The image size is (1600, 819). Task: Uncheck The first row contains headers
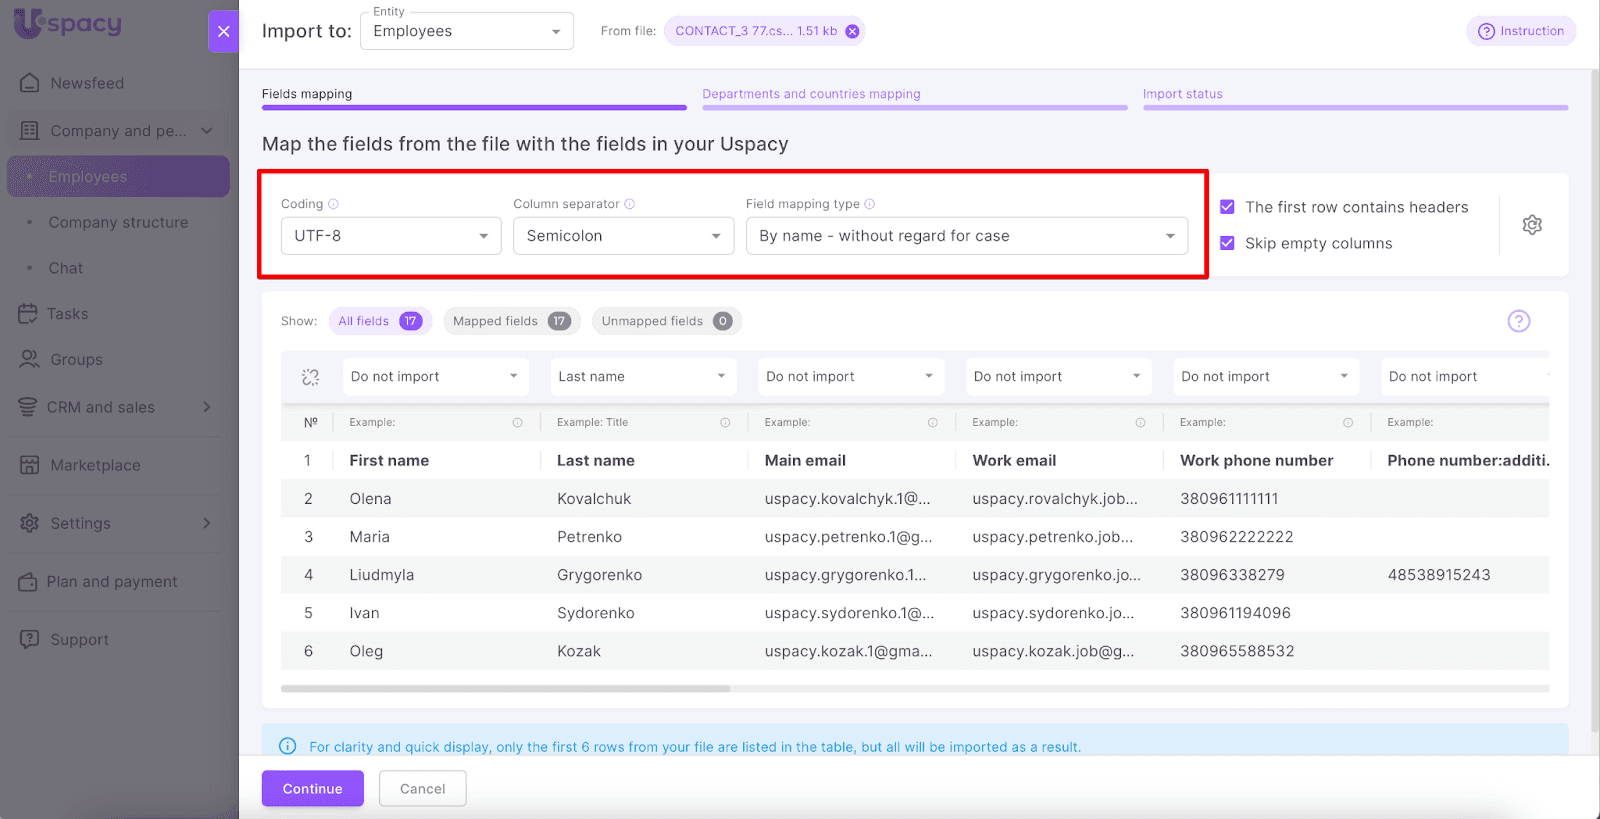1227,207
